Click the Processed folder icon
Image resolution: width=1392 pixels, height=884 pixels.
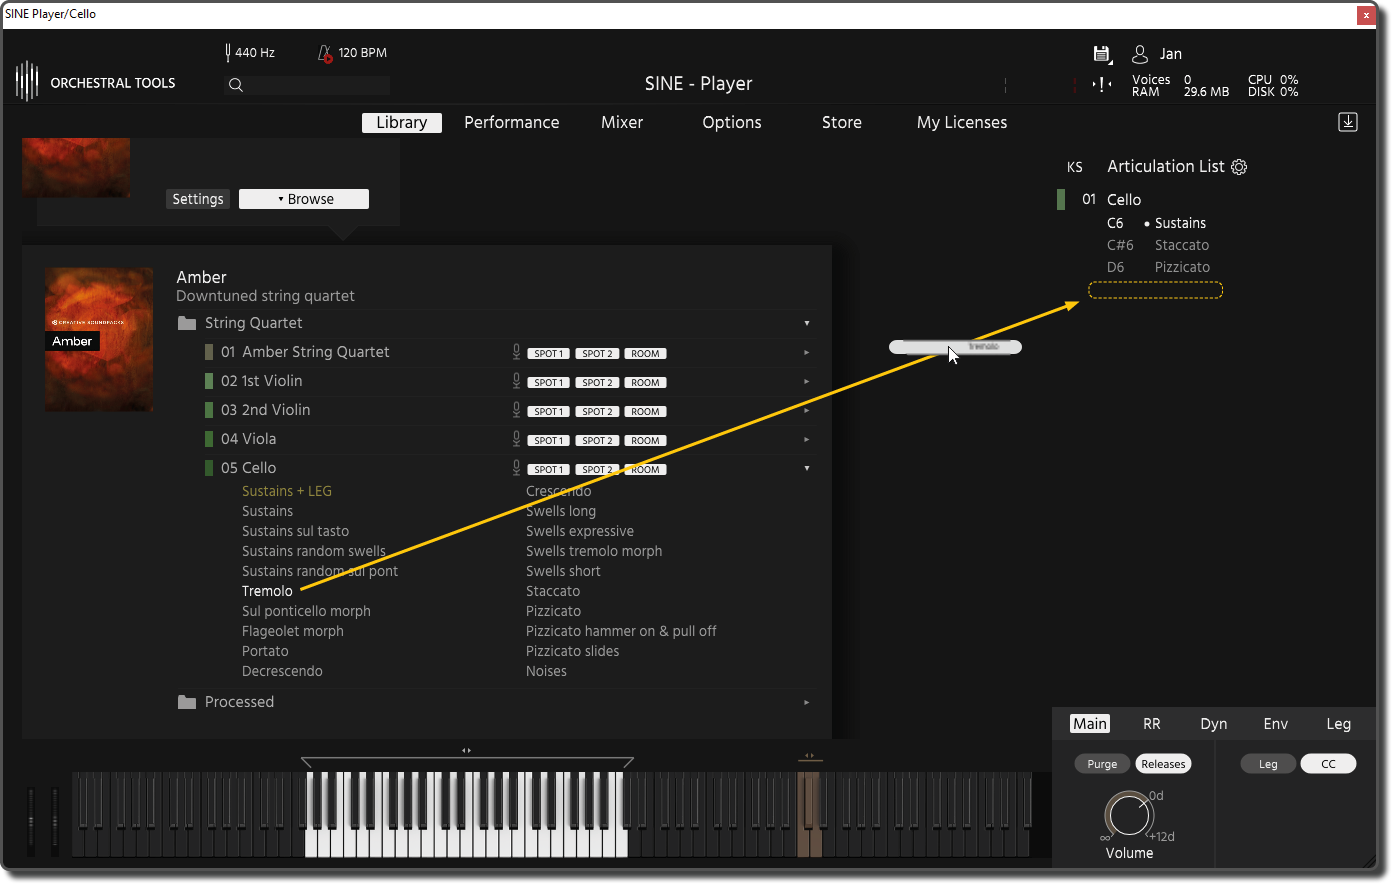187,702
